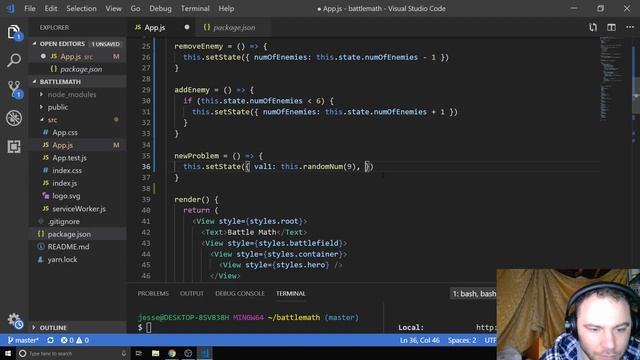Open index.css in the file tree
The image size is (640, 360).
click(x=78, y=170)
